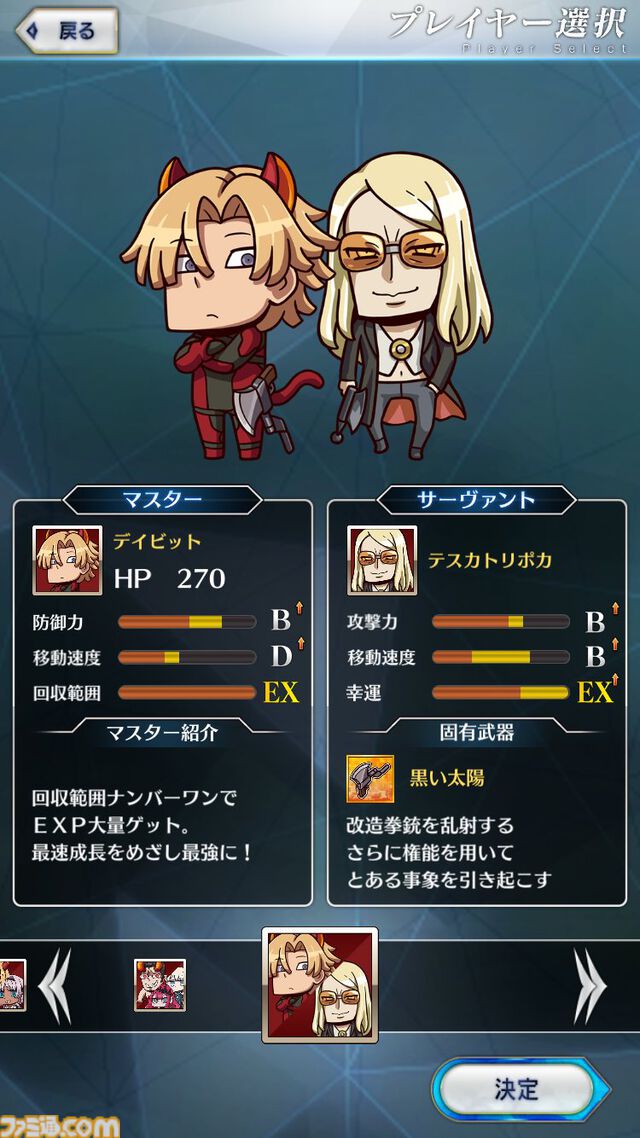Tap the chibi デイビット character with horns
640x1138 pixels.
pyautogui.click(x=229, y=305)
